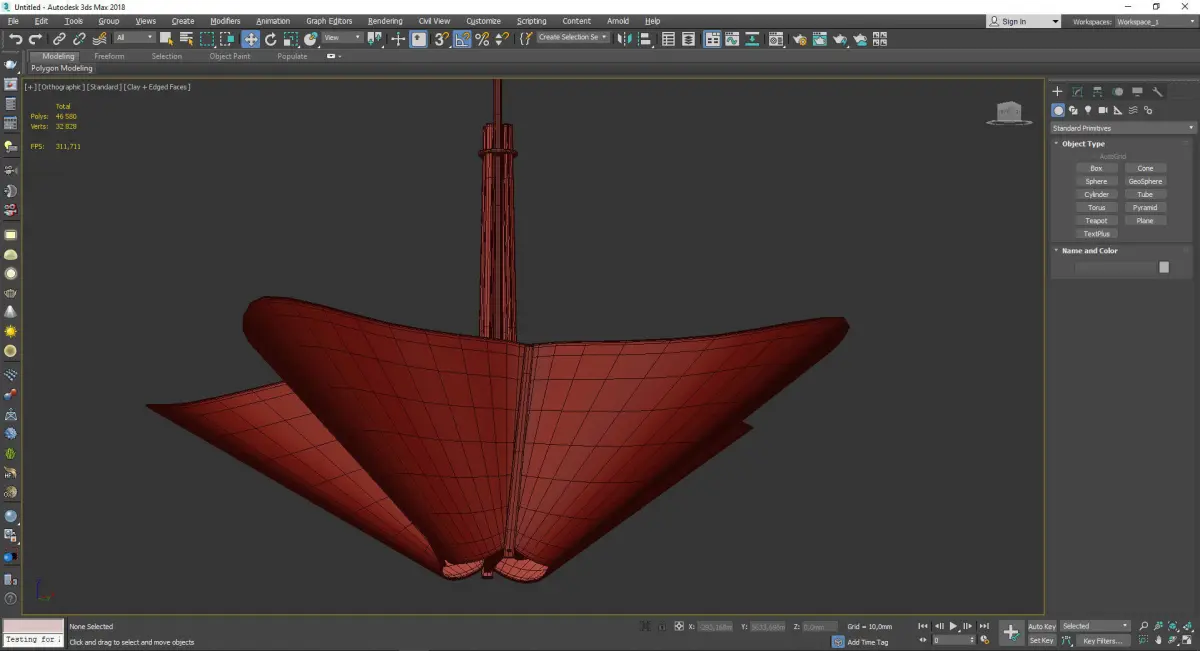Activate the Select Object tool
The image size is (1200, 651).
click(x=166, y=39)
